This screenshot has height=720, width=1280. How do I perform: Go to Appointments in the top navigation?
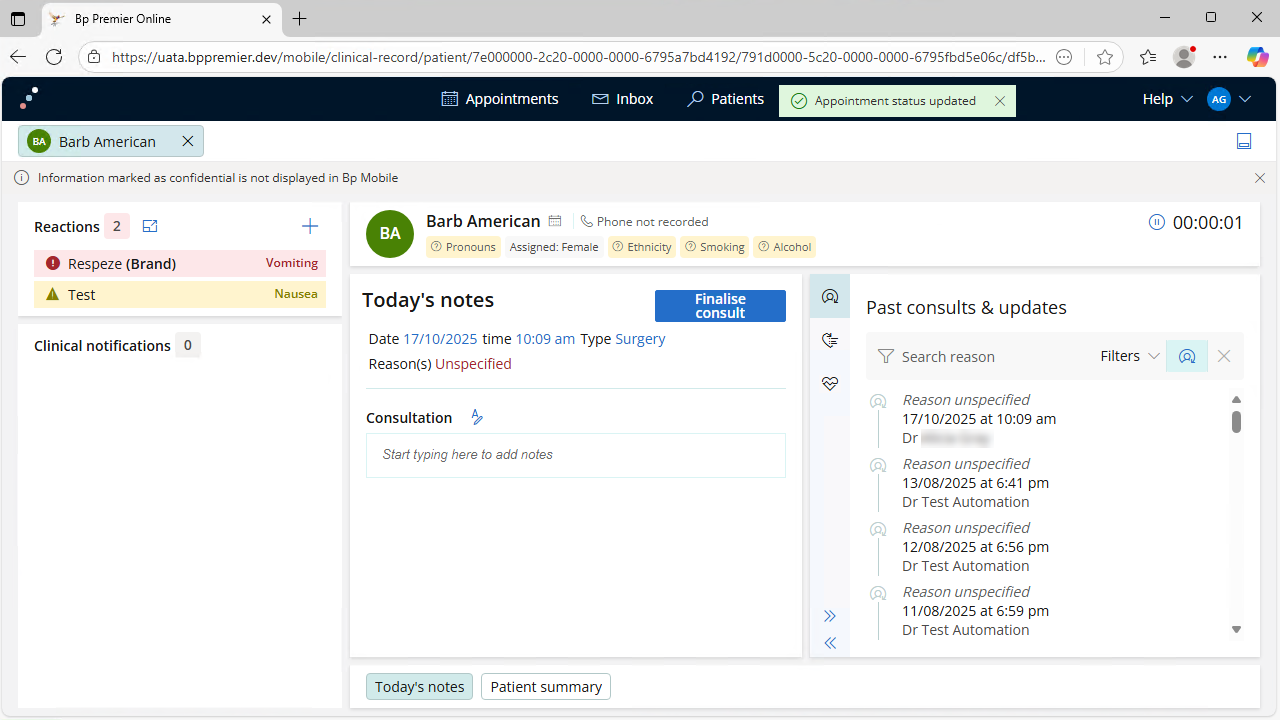point(500,99)
